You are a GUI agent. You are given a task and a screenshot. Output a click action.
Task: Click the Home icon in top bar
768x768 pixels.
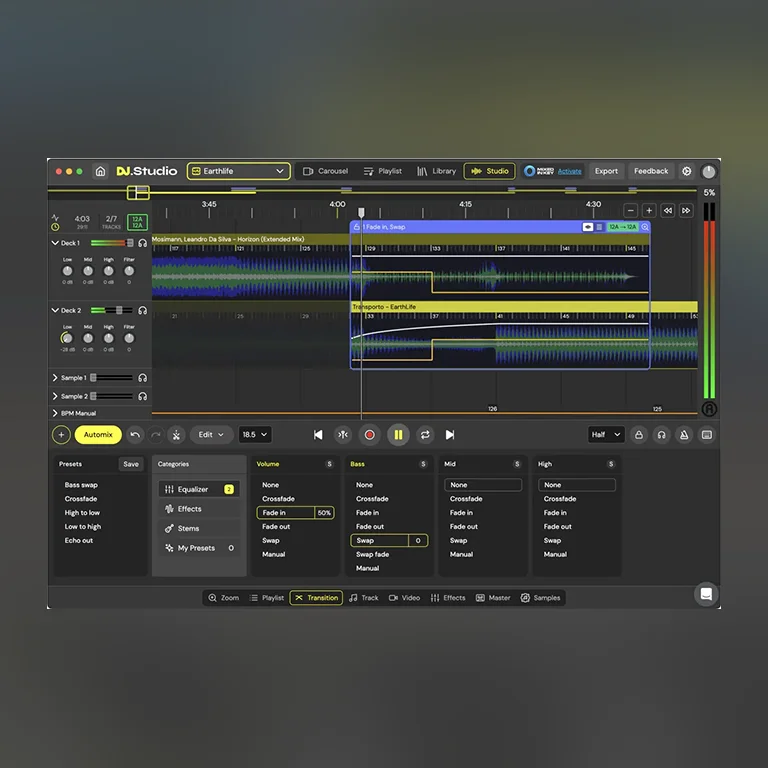100,171
